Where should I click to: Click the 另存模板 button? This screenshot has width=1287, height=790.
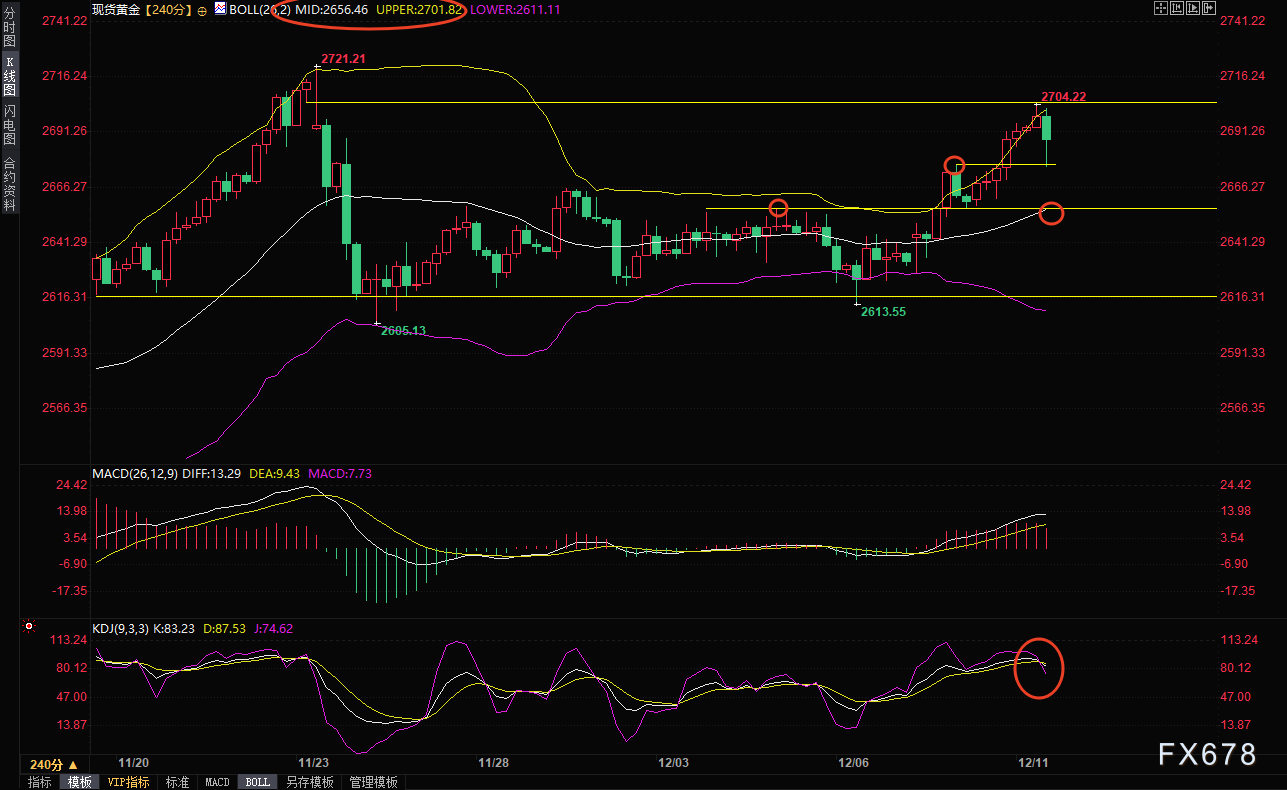(309, 782)
